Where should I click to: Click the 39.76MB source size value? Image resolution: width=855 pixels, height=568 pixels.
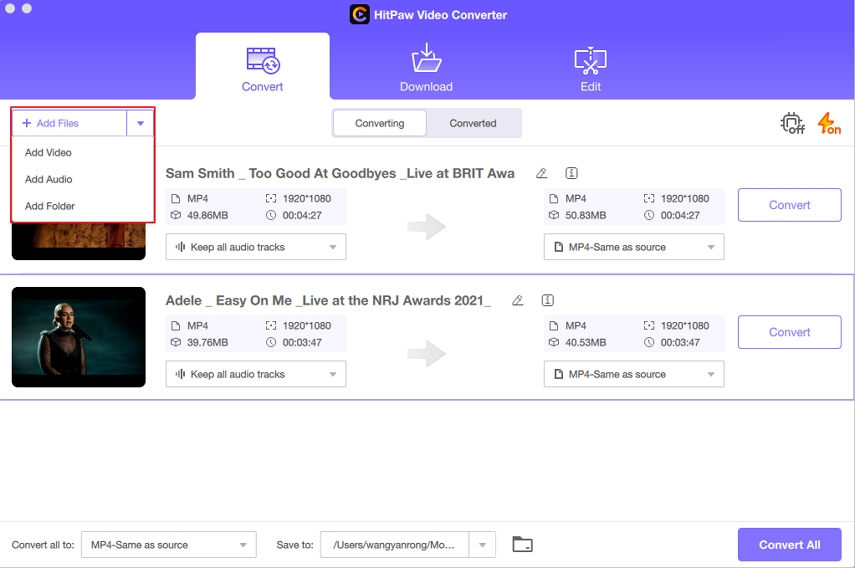point(207,342)
